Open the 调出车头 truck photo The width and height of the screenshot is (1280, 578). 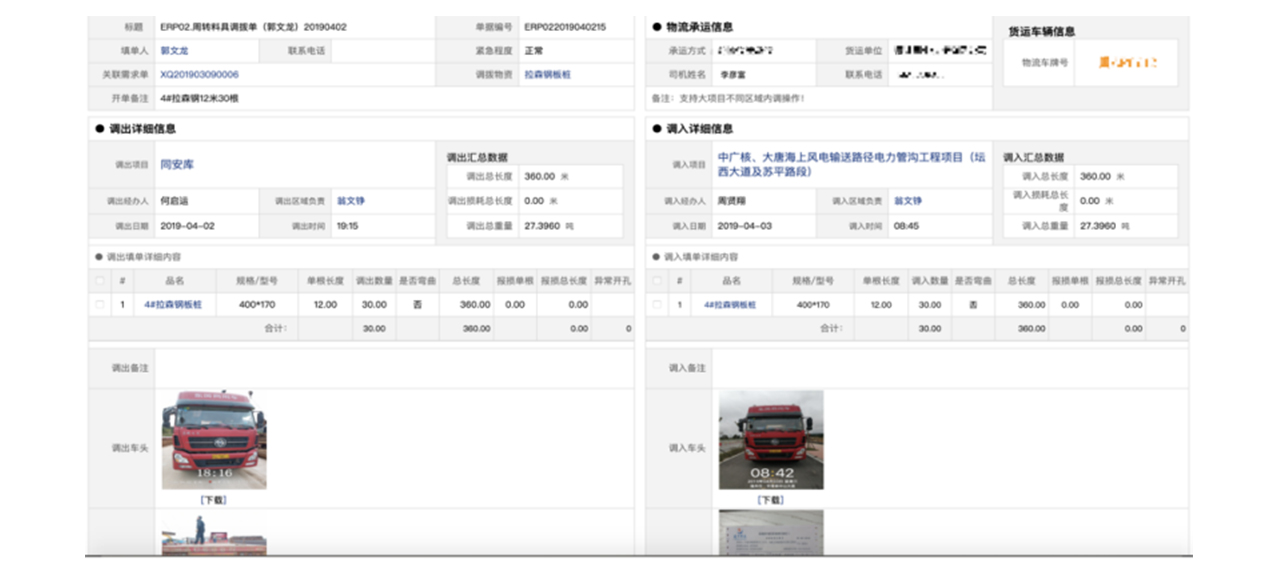pyautogui.click(x=214, y=440)
